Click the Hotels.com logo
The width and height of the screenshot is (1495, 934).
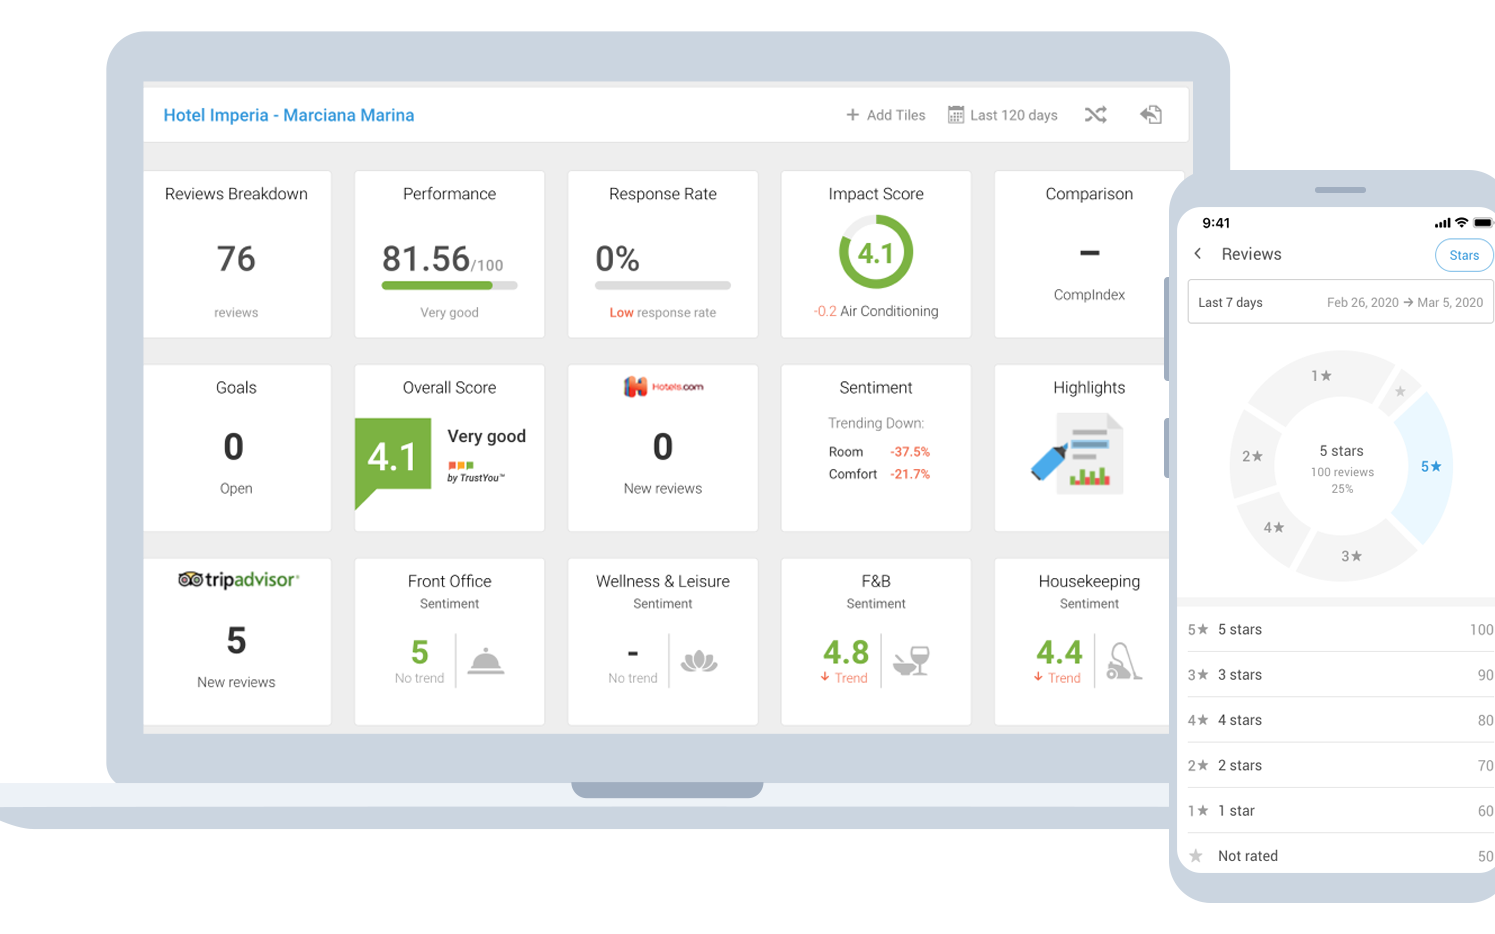click(663, 386)
